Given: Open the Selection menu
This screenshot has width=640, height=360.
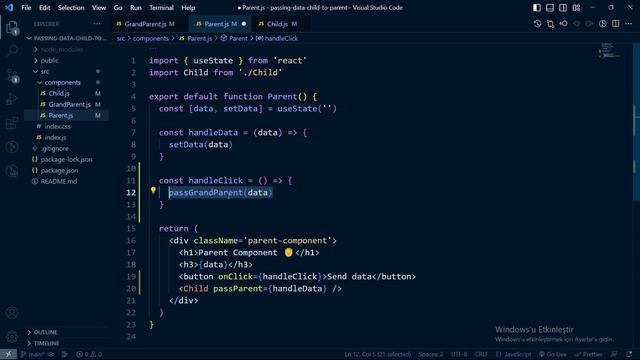Looking at the screenshot, I should [71, 8].
